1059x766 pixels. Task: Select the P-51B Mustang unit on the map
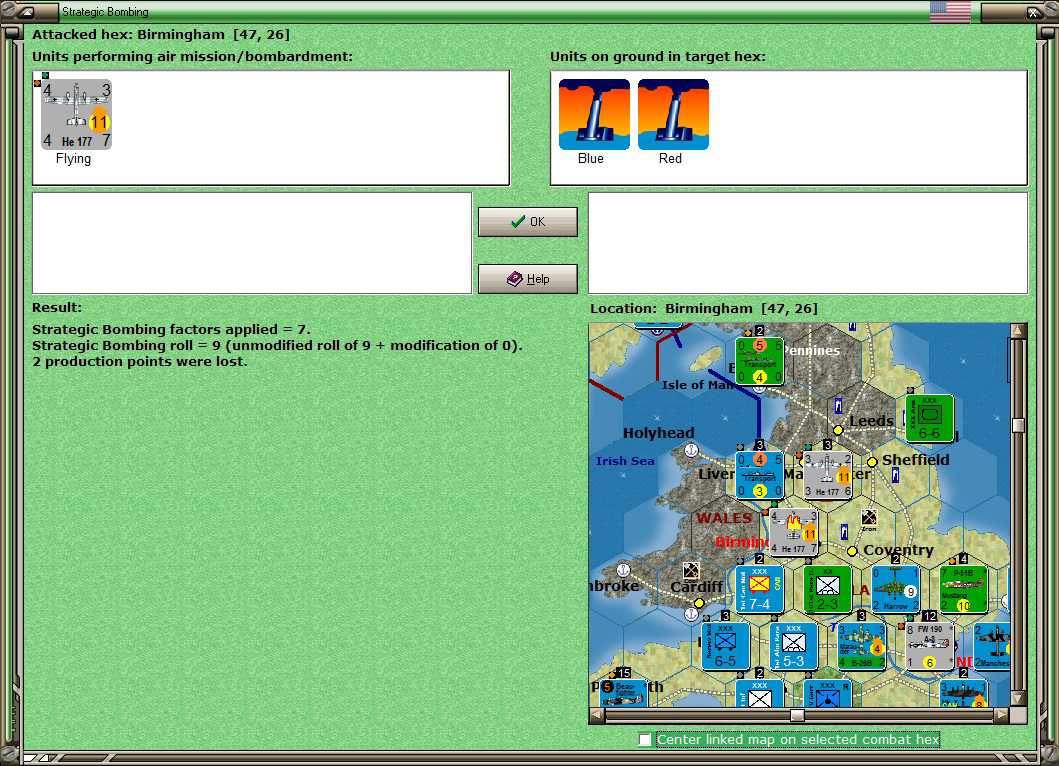(962, 589)
